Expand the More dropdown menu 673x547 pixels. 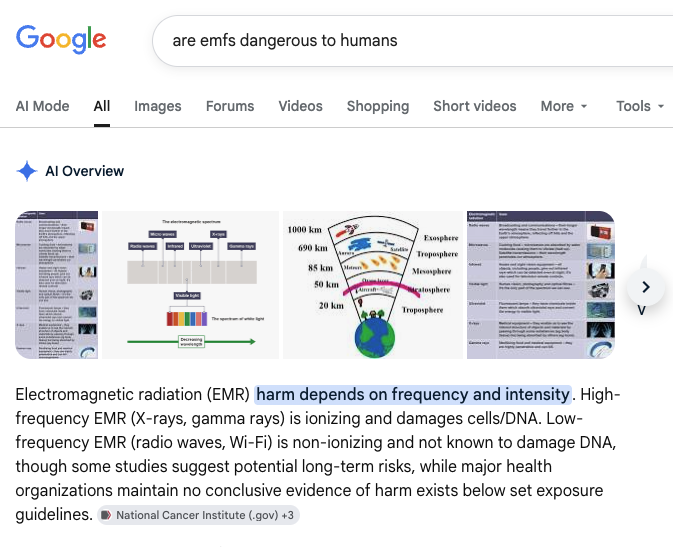(x=564, y=106)
